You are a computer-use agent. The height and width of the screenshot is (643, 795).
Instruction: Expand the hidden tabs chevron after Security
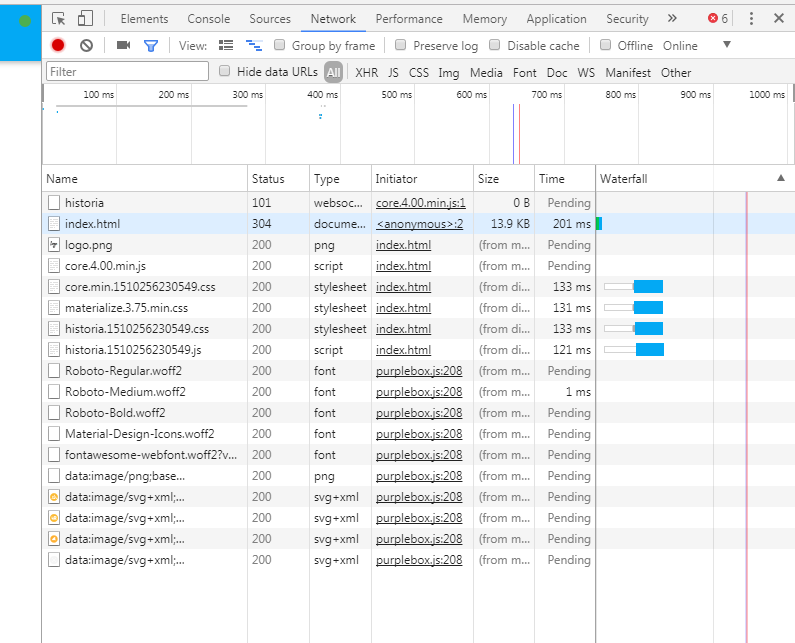(x=671, y=18)
